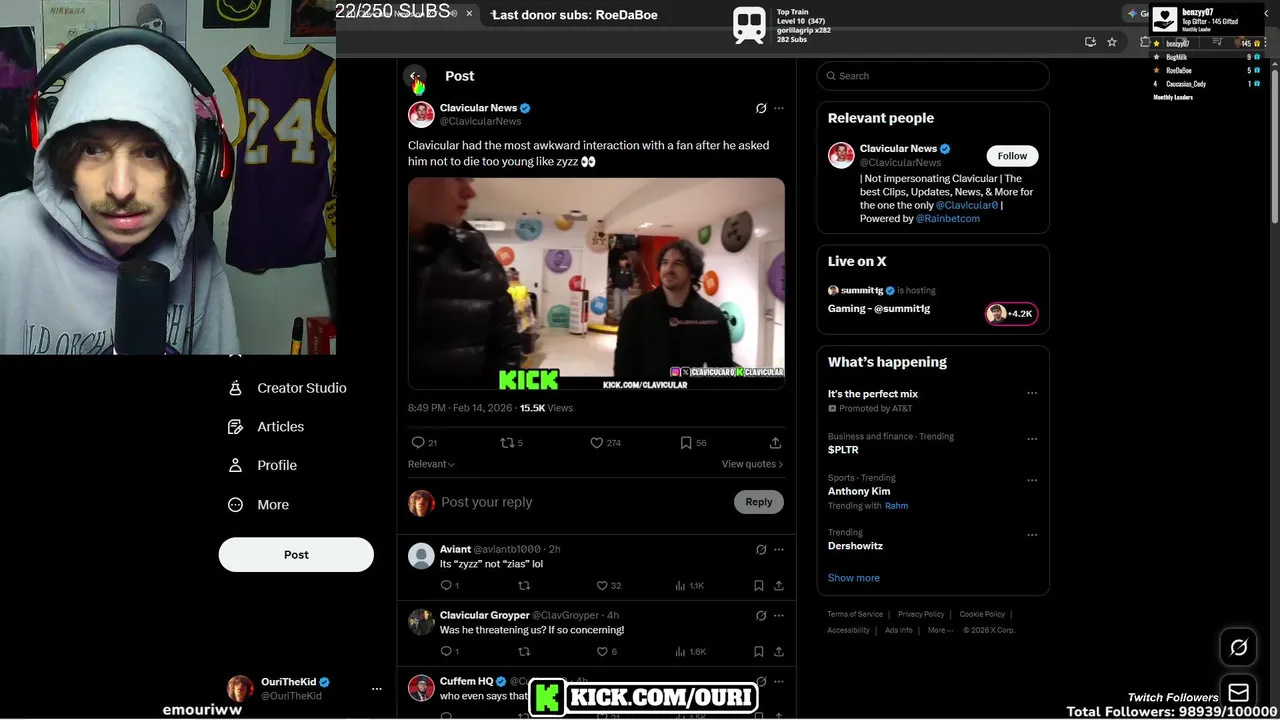Like the post with 274 likes
The height and width of the screenshot is (720, 1280).
[605, 443]
